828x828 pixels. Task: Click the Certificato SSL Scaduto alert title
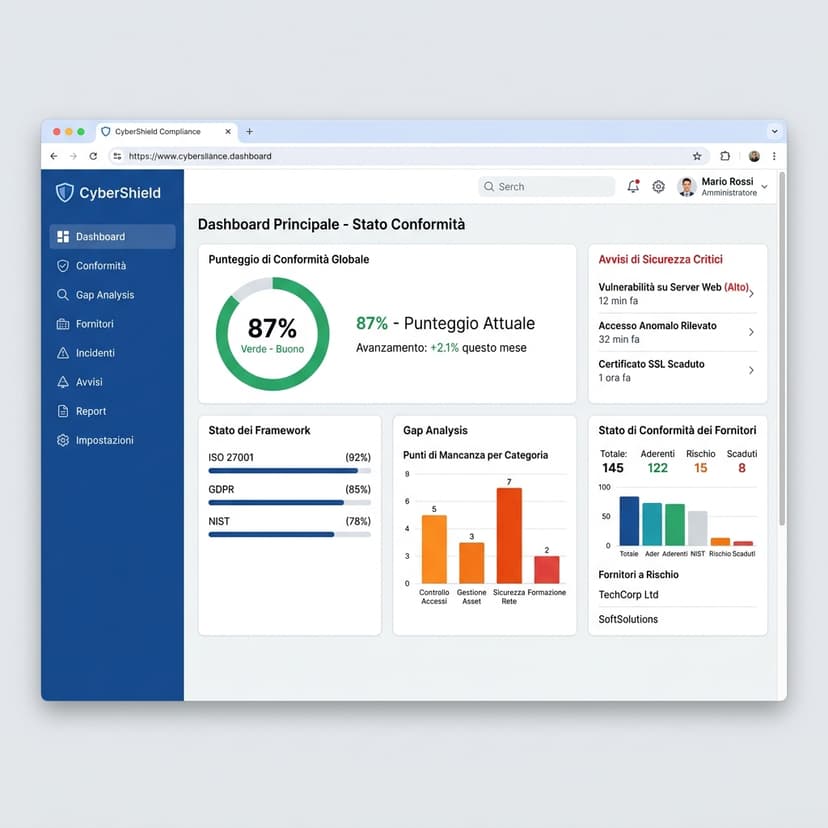651,364
